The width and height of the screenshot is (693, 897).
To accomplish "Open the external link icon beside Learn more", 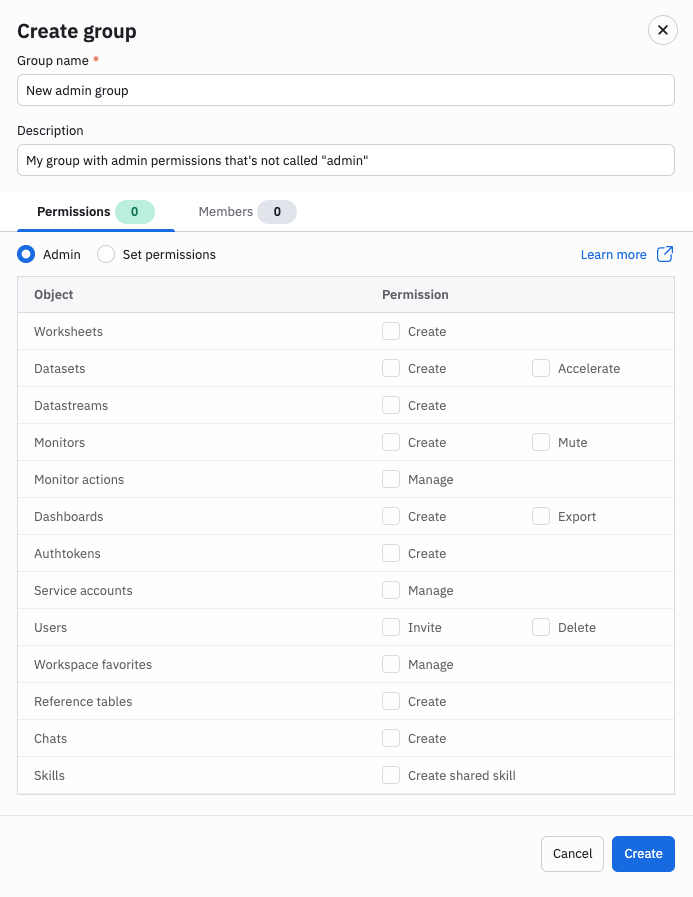I will point(665,254).
